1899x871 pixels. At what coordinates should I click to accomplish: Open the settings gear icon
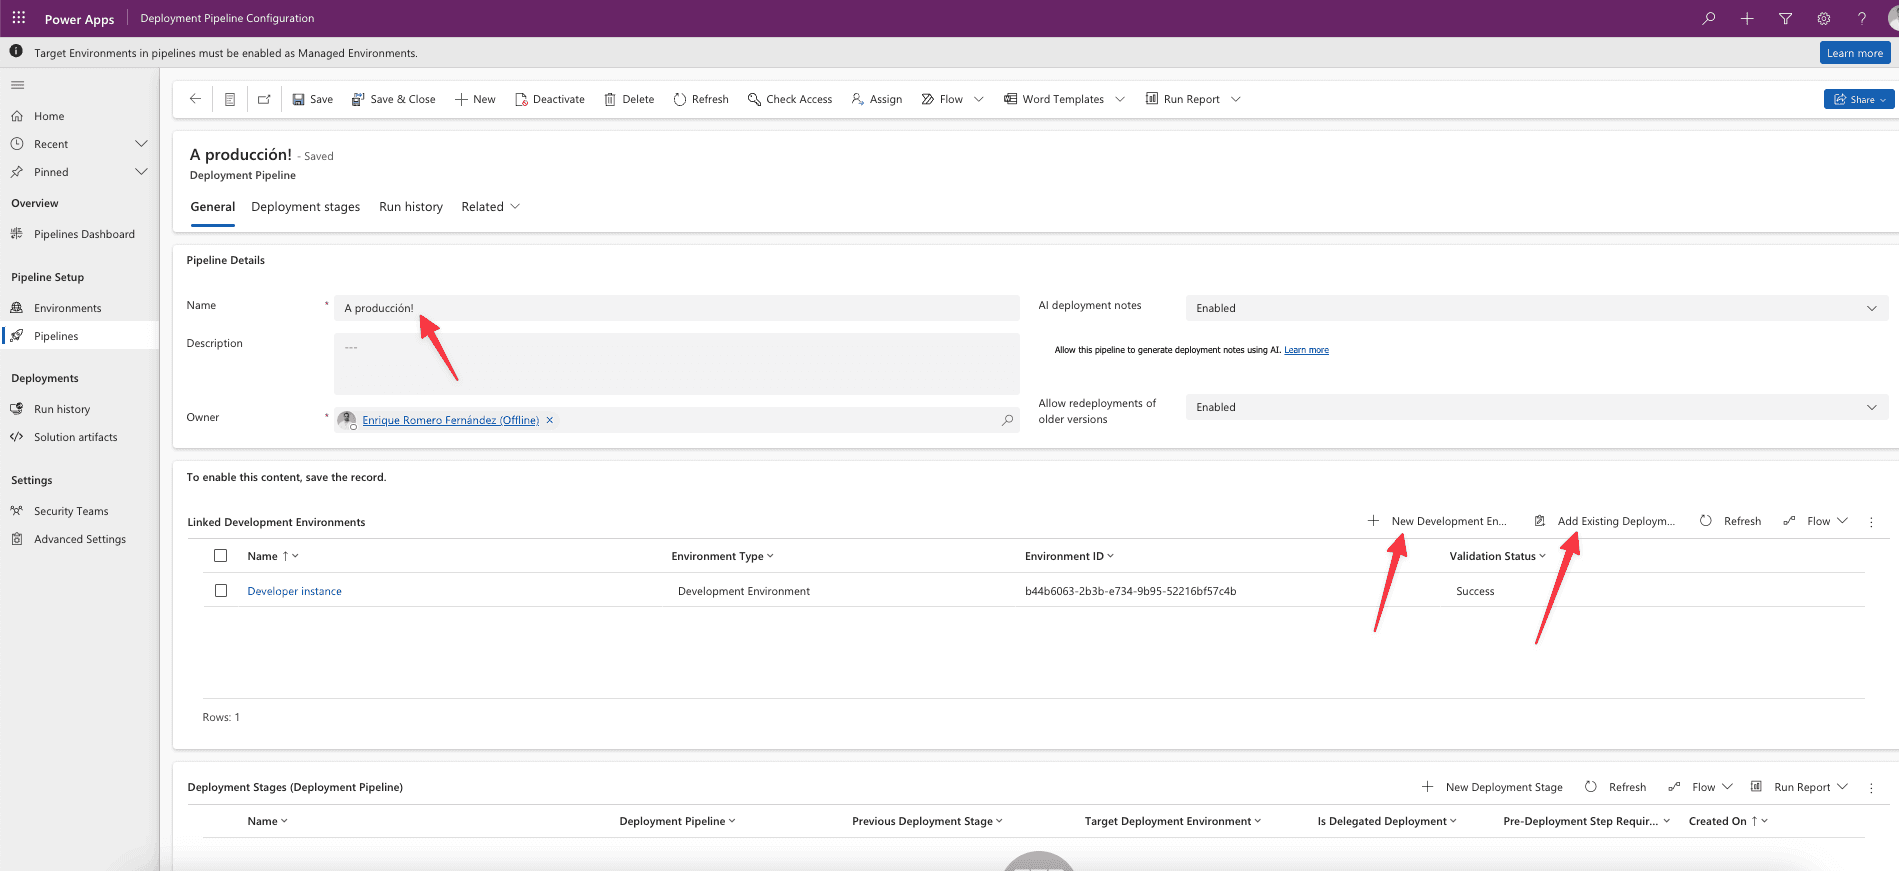pyautogui.click(x=1824, y=18)
